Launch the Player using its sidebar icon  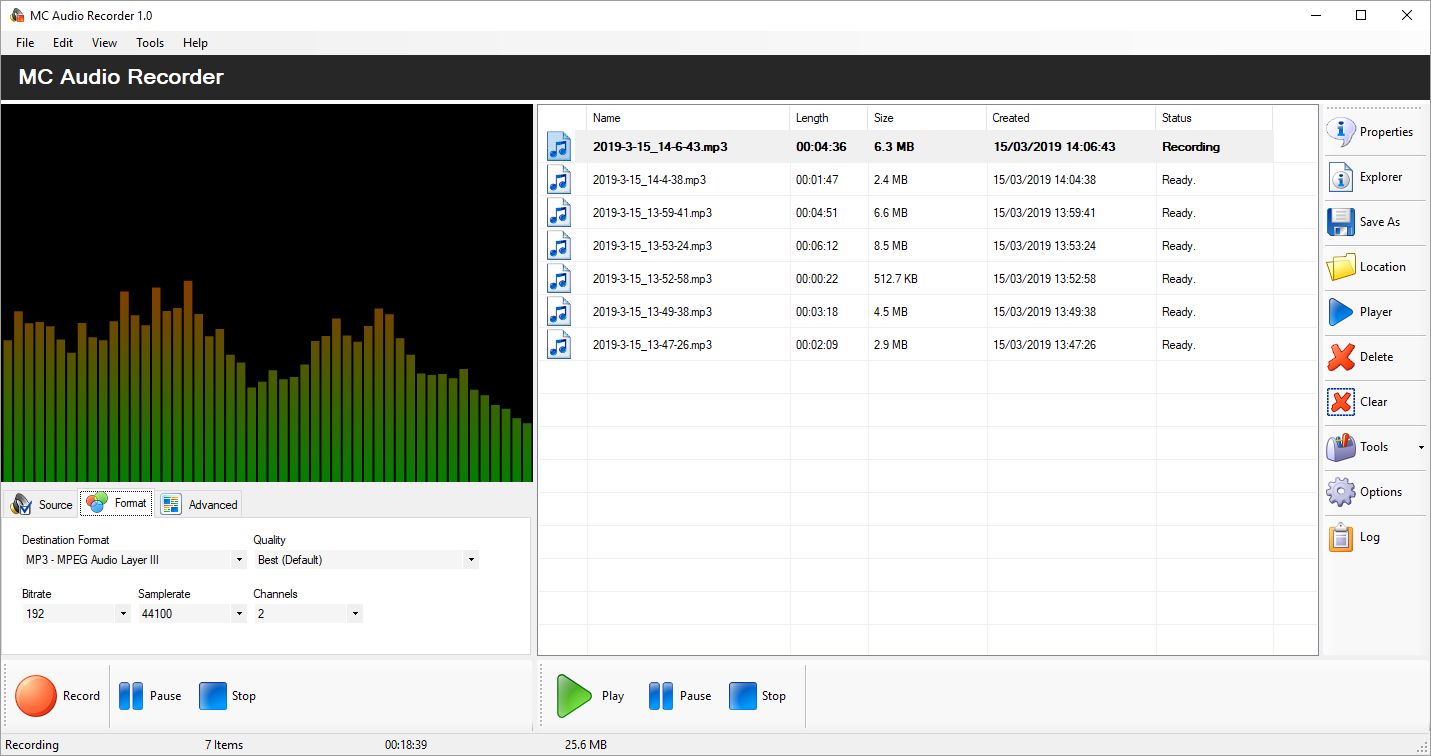pyautogui.click(x=1341, y=312)
